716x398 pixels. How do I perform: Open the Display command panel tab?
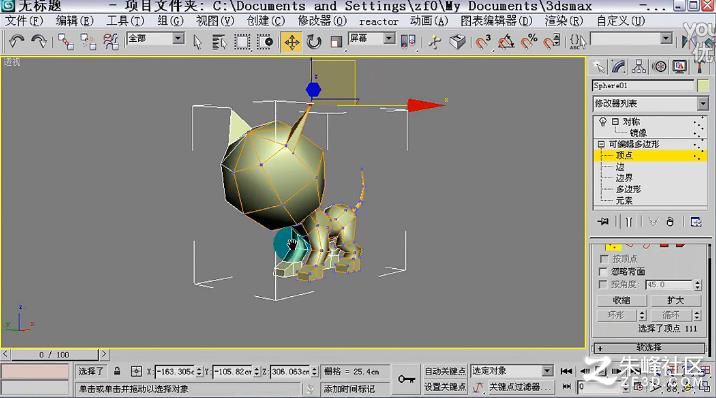679,67
